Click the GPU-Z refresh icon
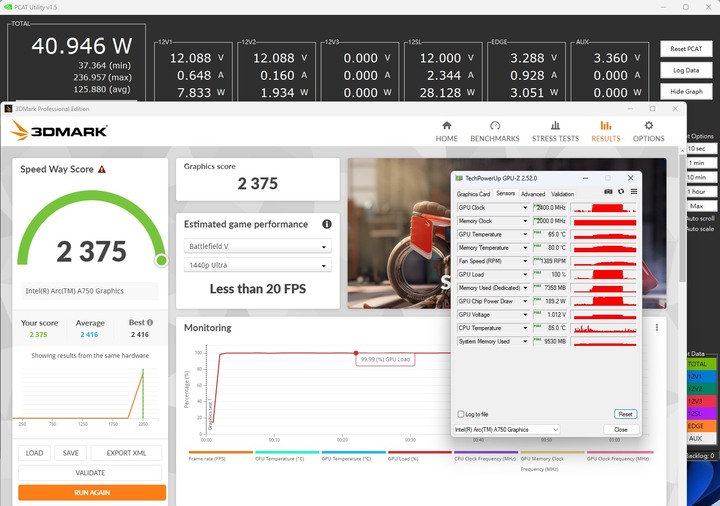Viewport: 720px width, 506px height. pos(621,191)
